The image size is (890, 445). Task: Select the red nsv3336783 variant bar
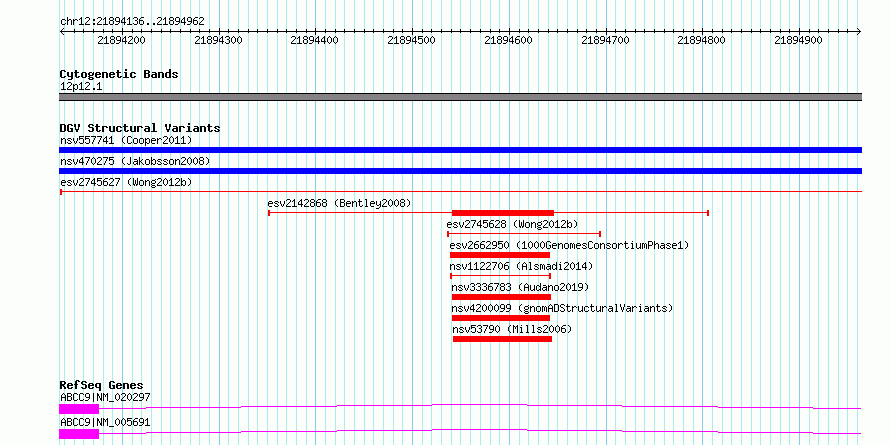501,297
